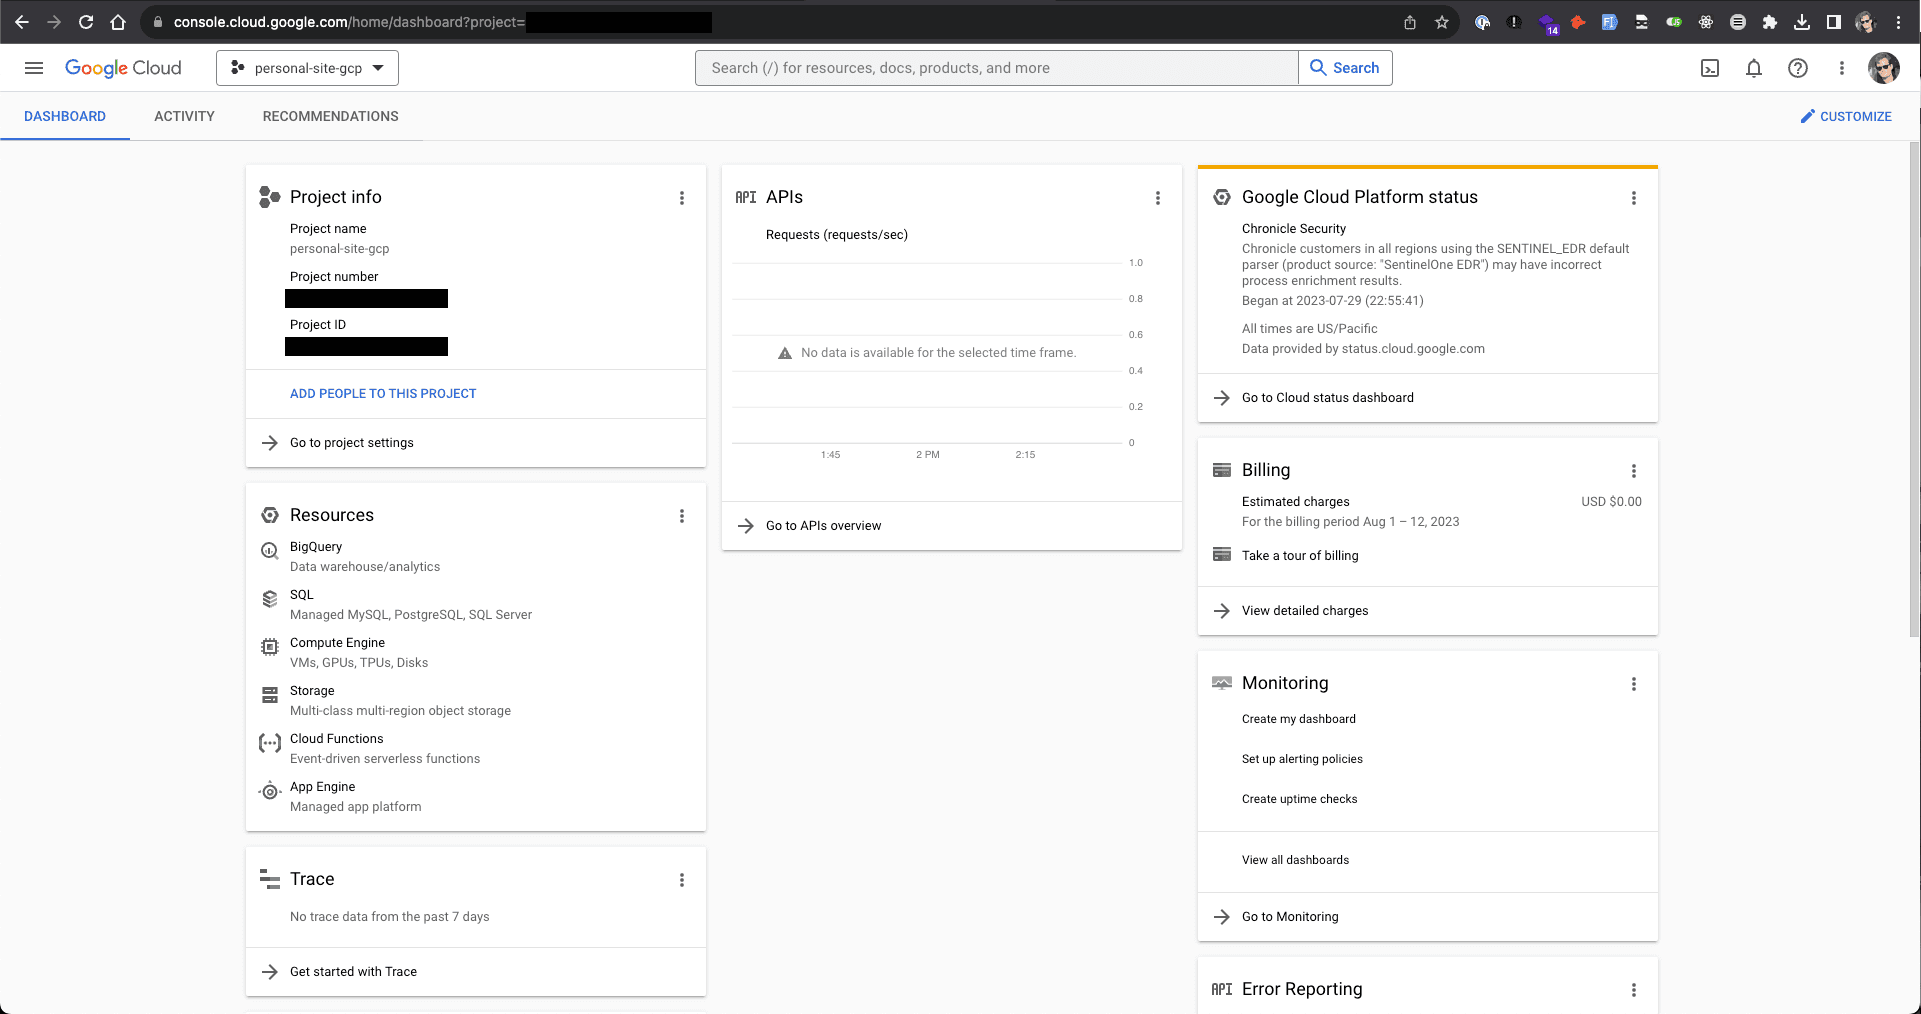Bookmark page with star icon

[x=1442, y=22]
